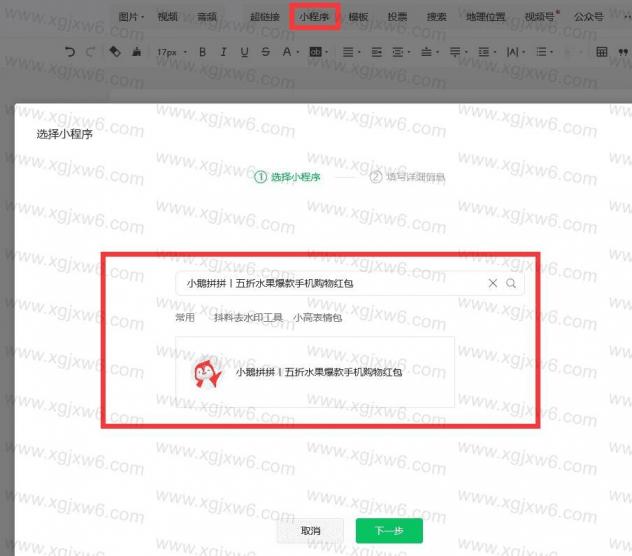Viewport: 632px width, 556px height.
Task: Click the search magnifier icon
Action: coord(511,283)
